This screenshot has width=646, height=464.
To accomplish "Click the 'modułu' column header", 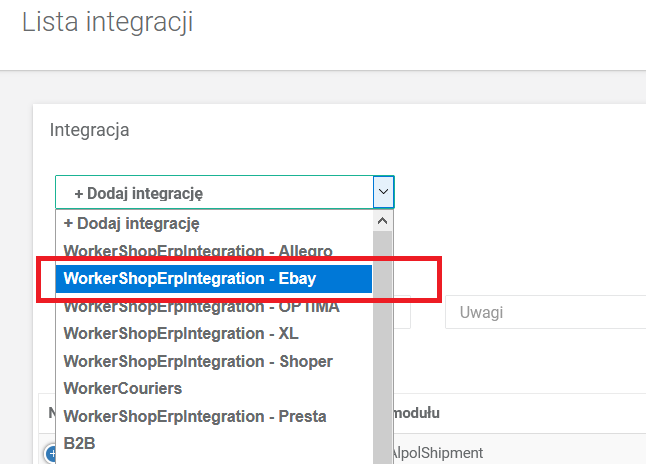I will [x=414, y=413].
